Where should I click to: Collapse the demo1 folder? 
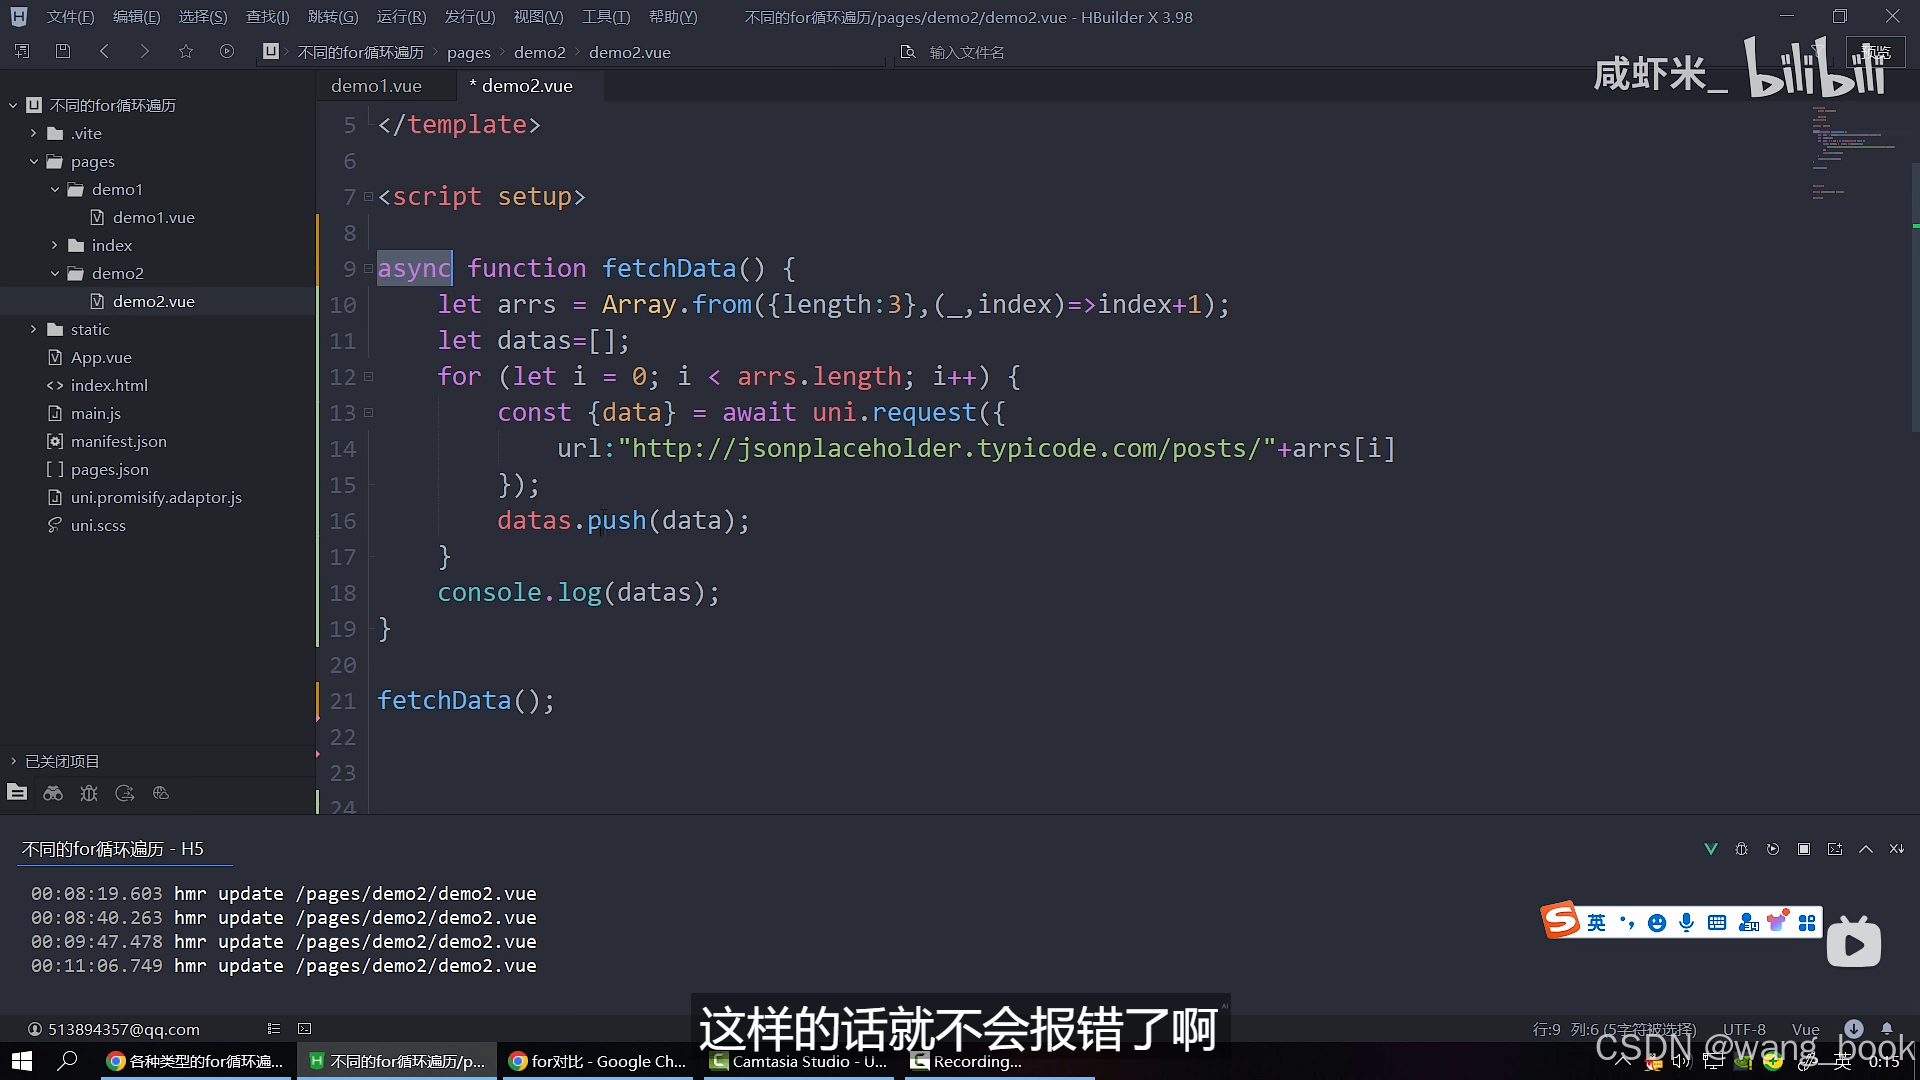[54, 189]
